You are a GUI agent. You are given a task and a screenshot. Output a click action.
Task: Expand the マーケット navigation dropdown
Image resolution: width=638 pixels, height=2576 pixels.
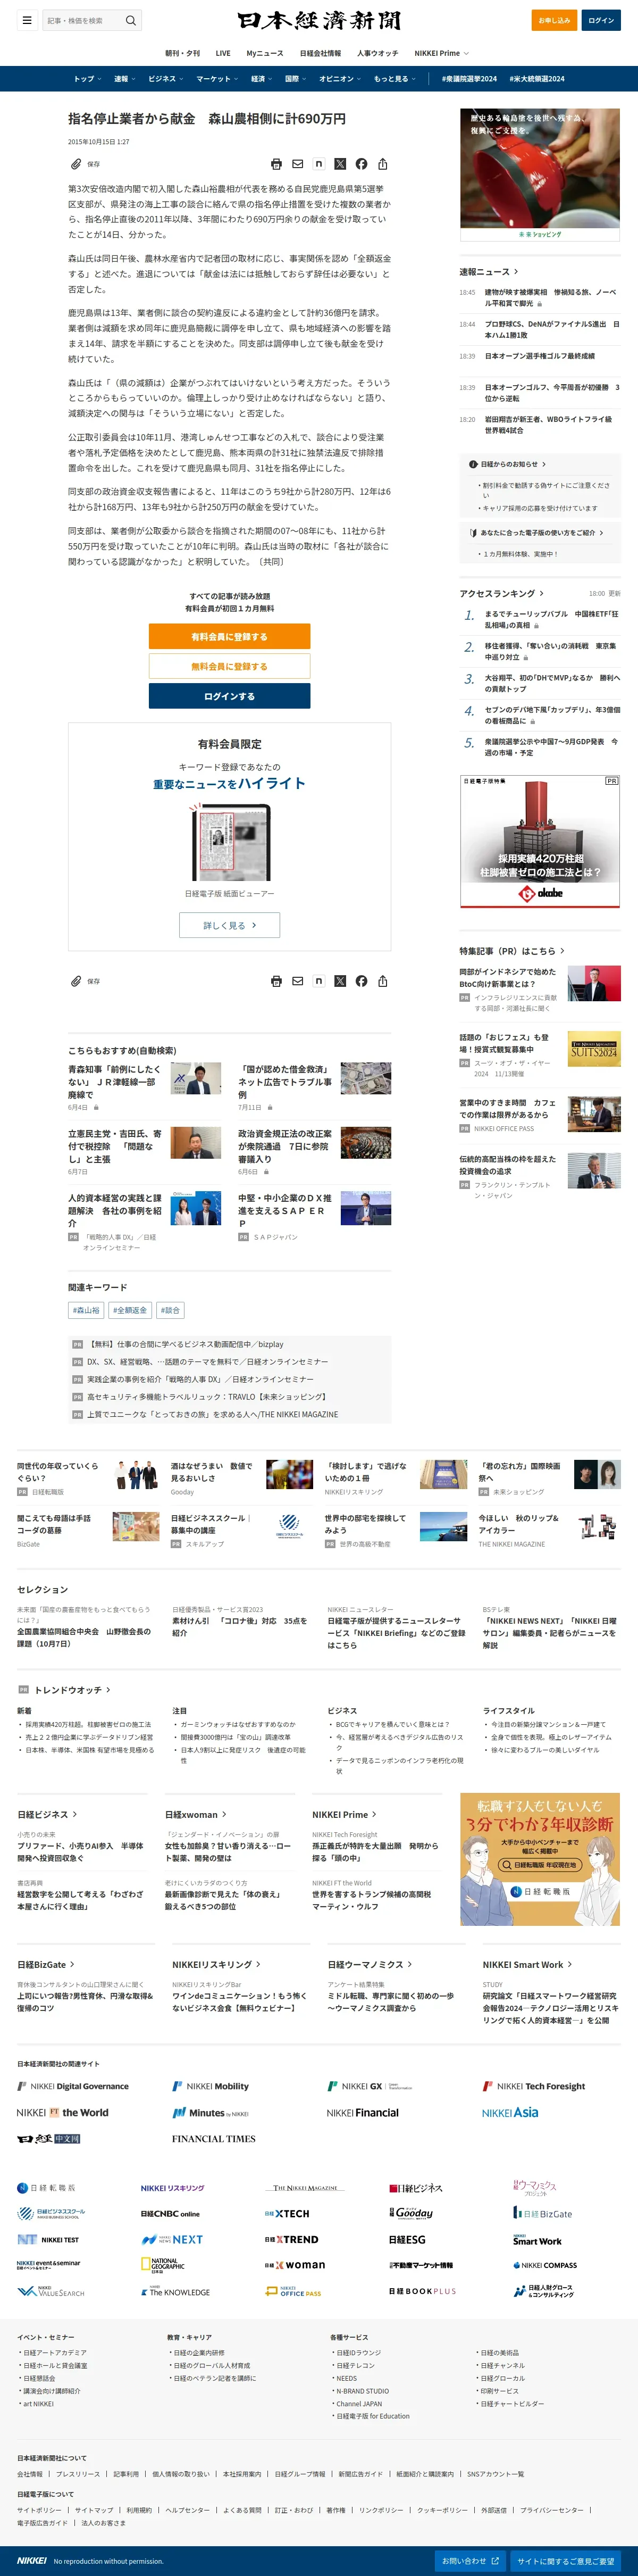pyautogui.click(x=217, y=79)
